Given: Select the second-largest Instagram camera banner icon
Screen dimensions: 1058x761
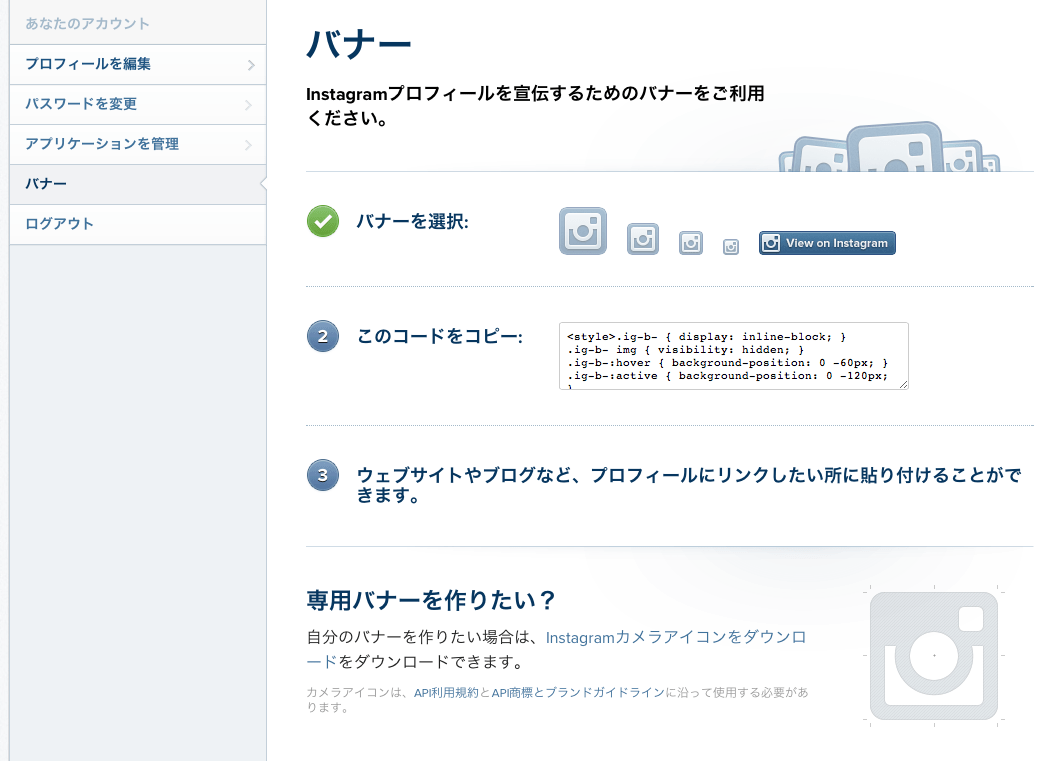Looking at the screenshot, I should [642, 239].
